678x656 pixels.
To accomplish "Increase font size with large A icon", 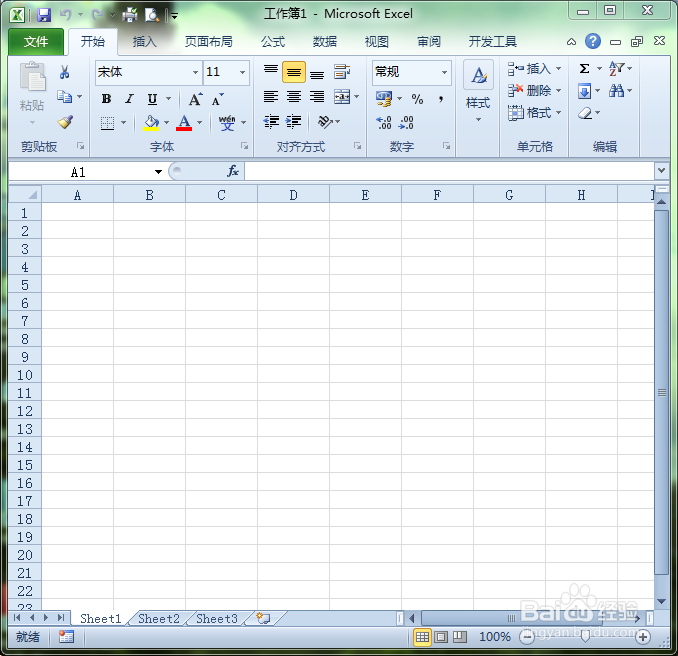I will pos(195,99).
